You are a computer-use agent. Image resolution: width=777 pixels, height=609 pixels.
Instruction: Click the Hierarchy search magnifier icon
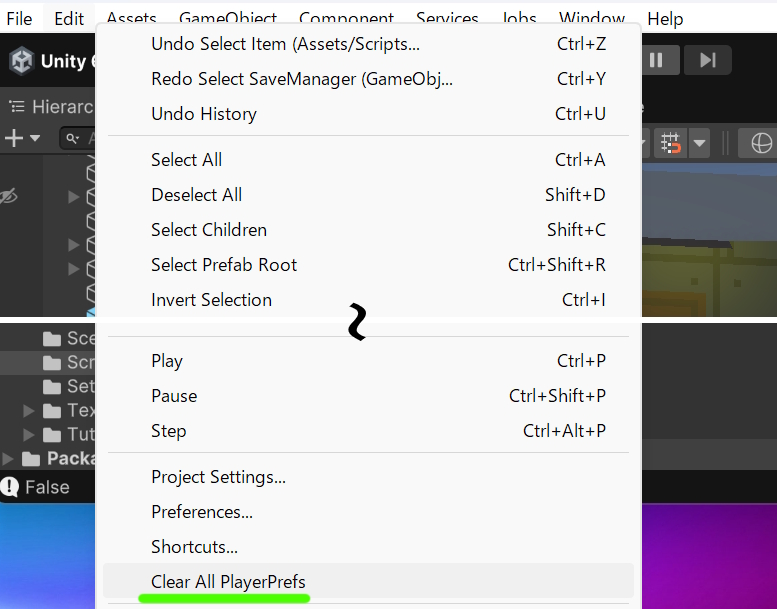(x=72, y=138)
